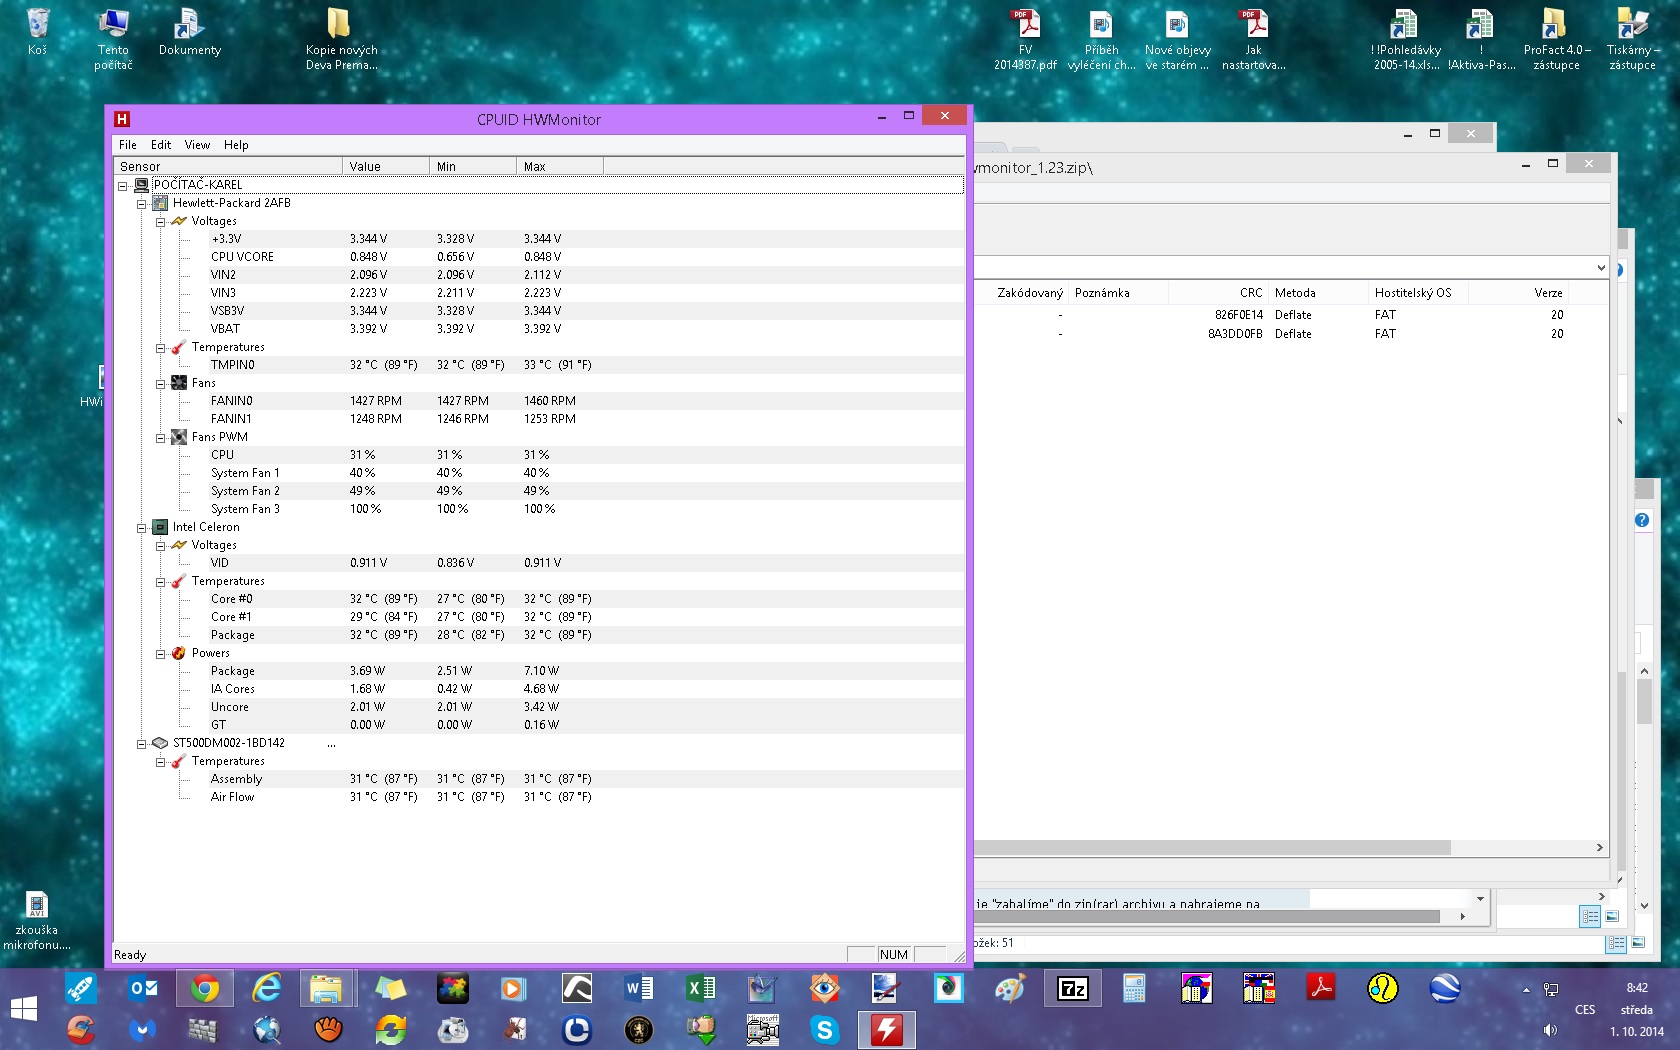Switch to the 7-Zip taskbar window

[1072, 989]
